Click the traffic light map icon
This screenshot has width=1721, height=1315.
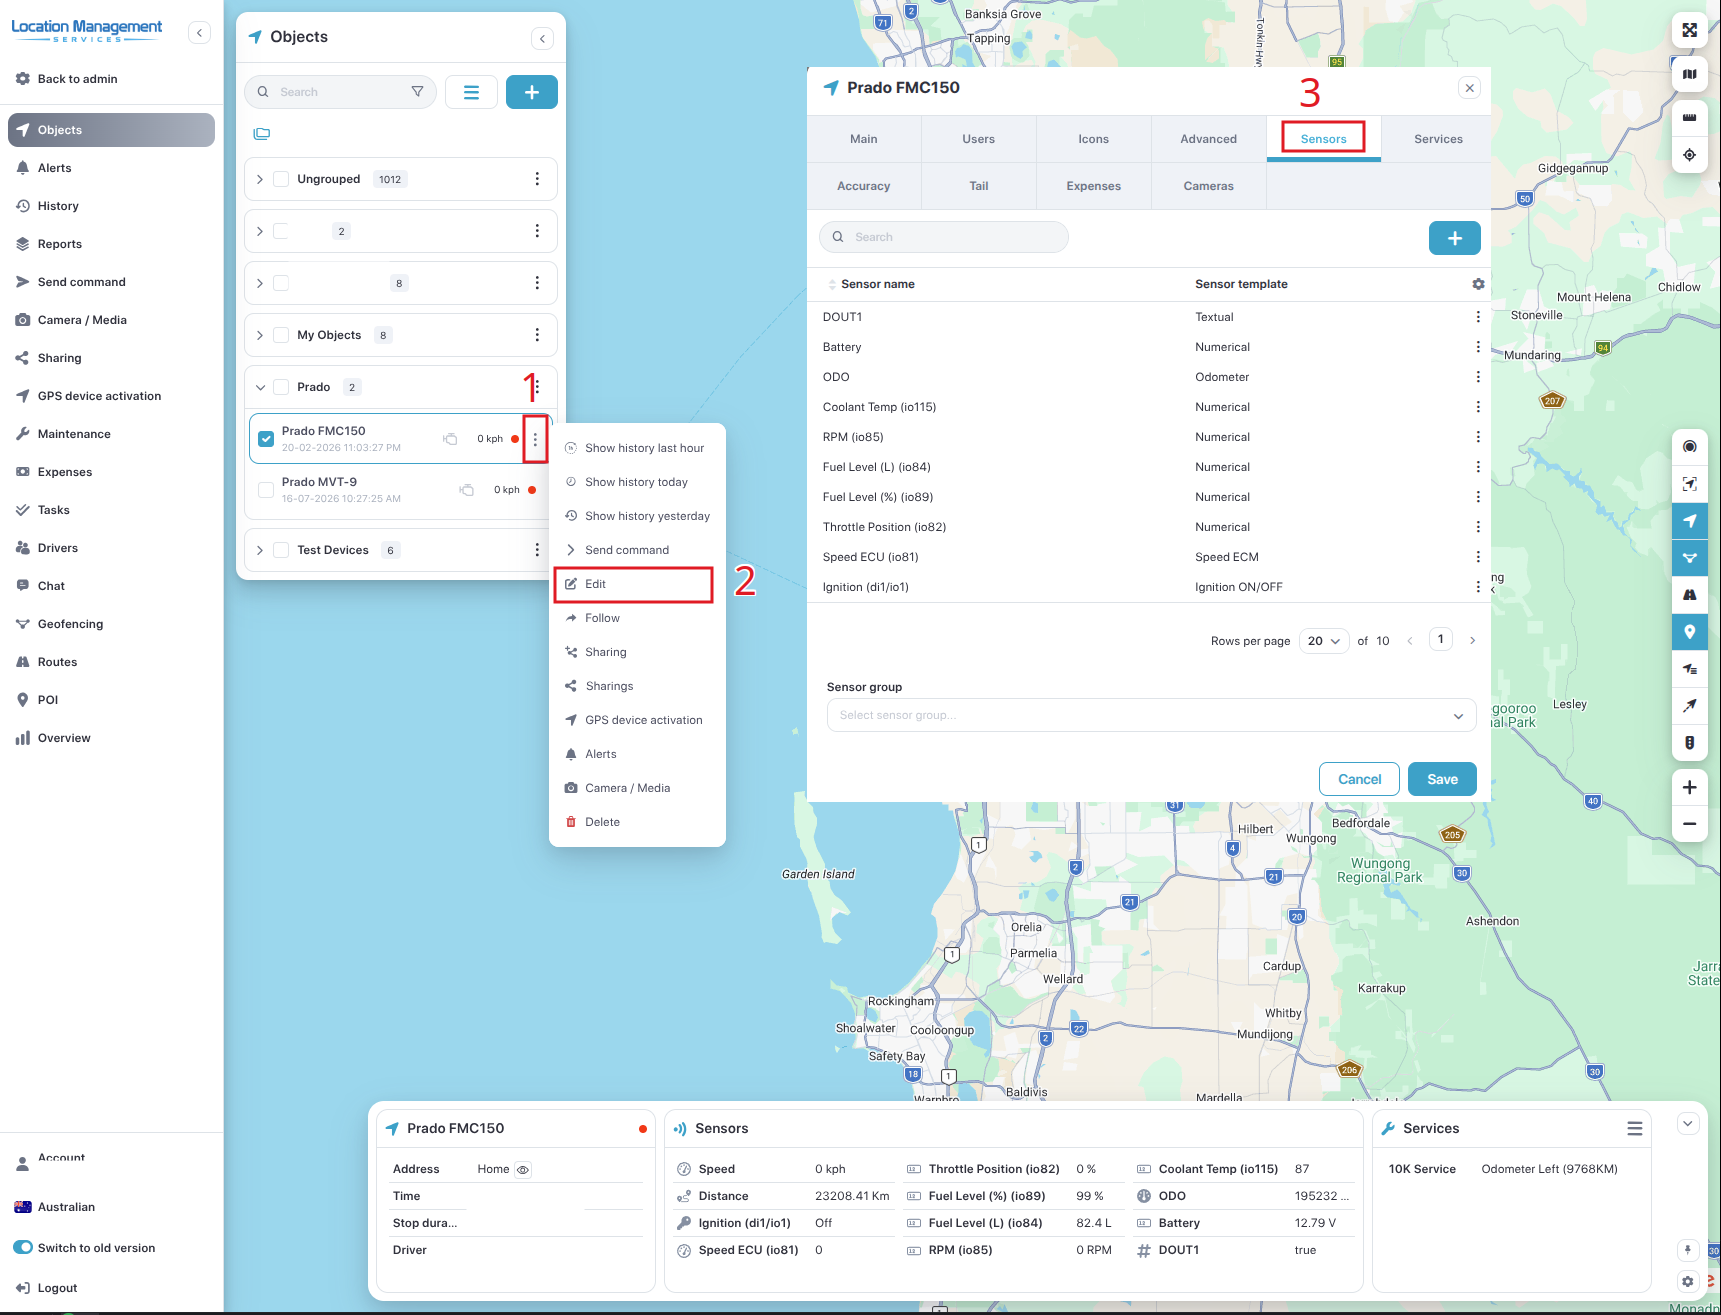click(x=1689, y=743)
